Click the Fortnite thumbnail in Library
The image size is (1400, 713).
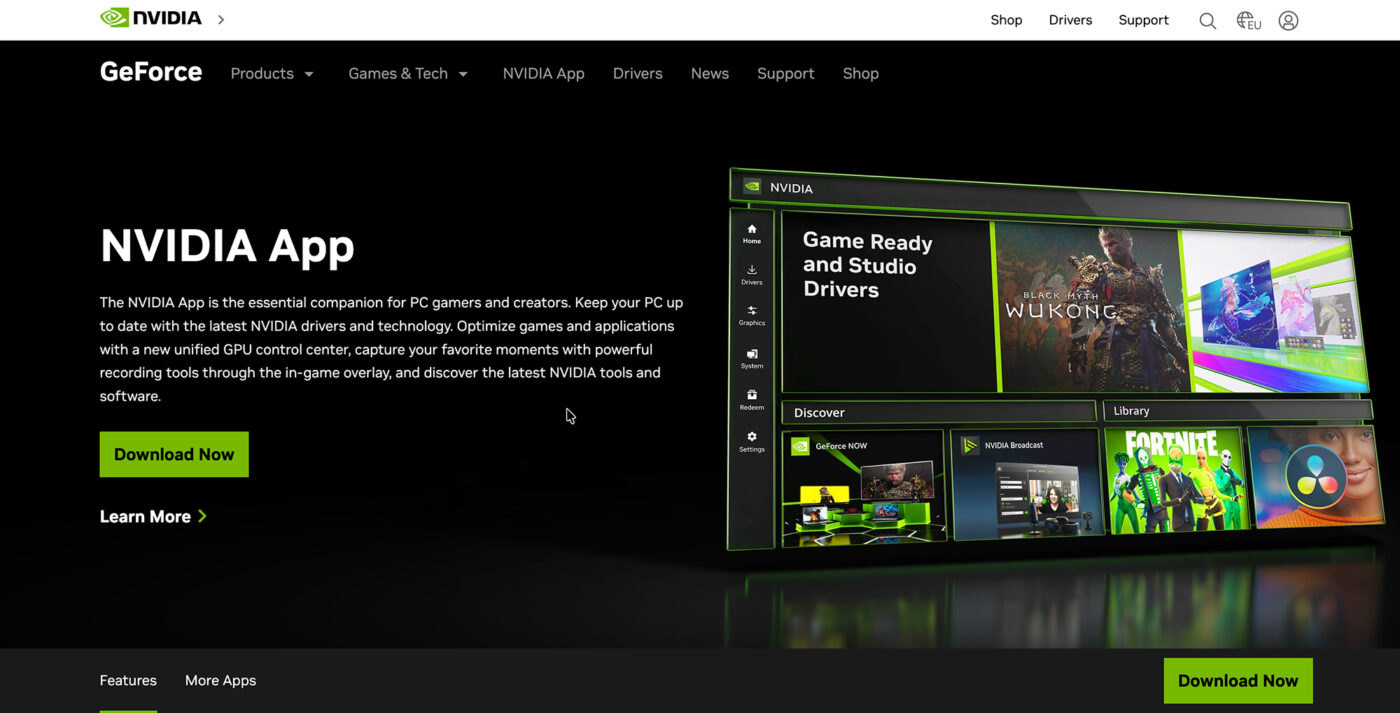click(1174, 480)
